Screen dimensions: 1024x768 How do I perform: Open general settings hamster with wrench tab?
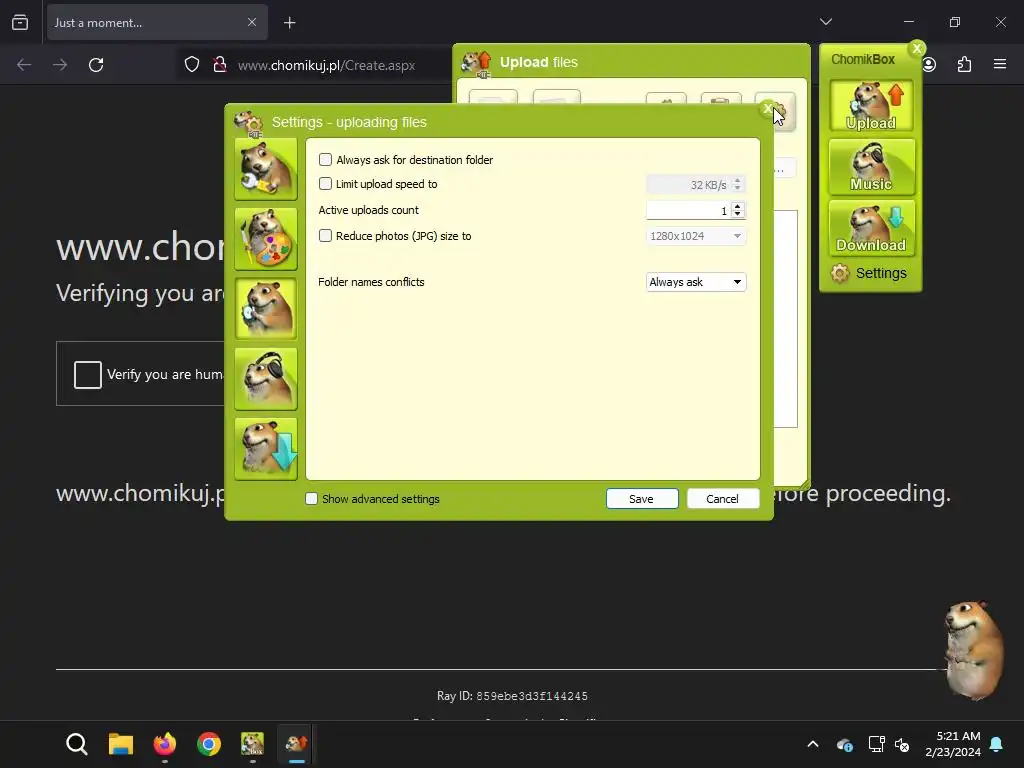click(266, 168)
